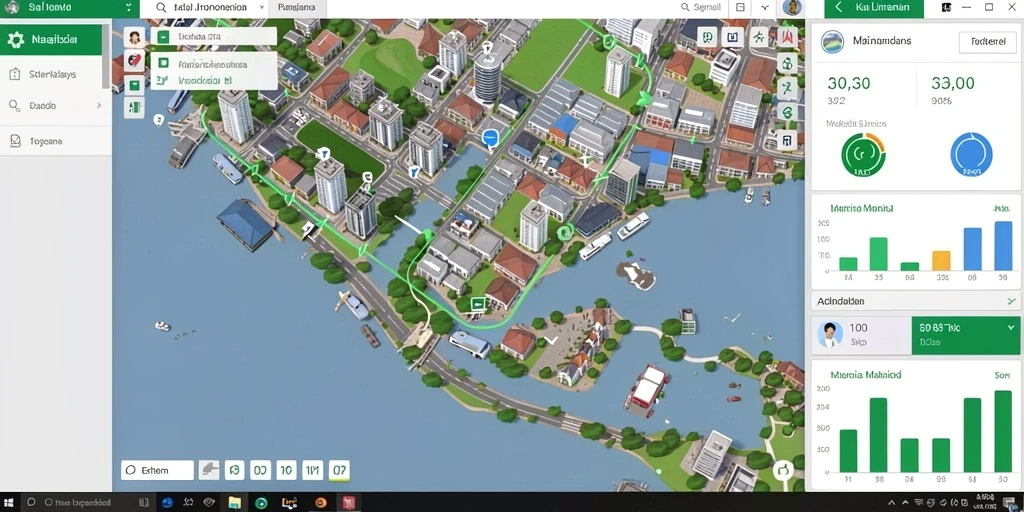This screenshot has width=1024, height=512.
Task: Click the red tower icon in the map's top row
Action: 788,37
